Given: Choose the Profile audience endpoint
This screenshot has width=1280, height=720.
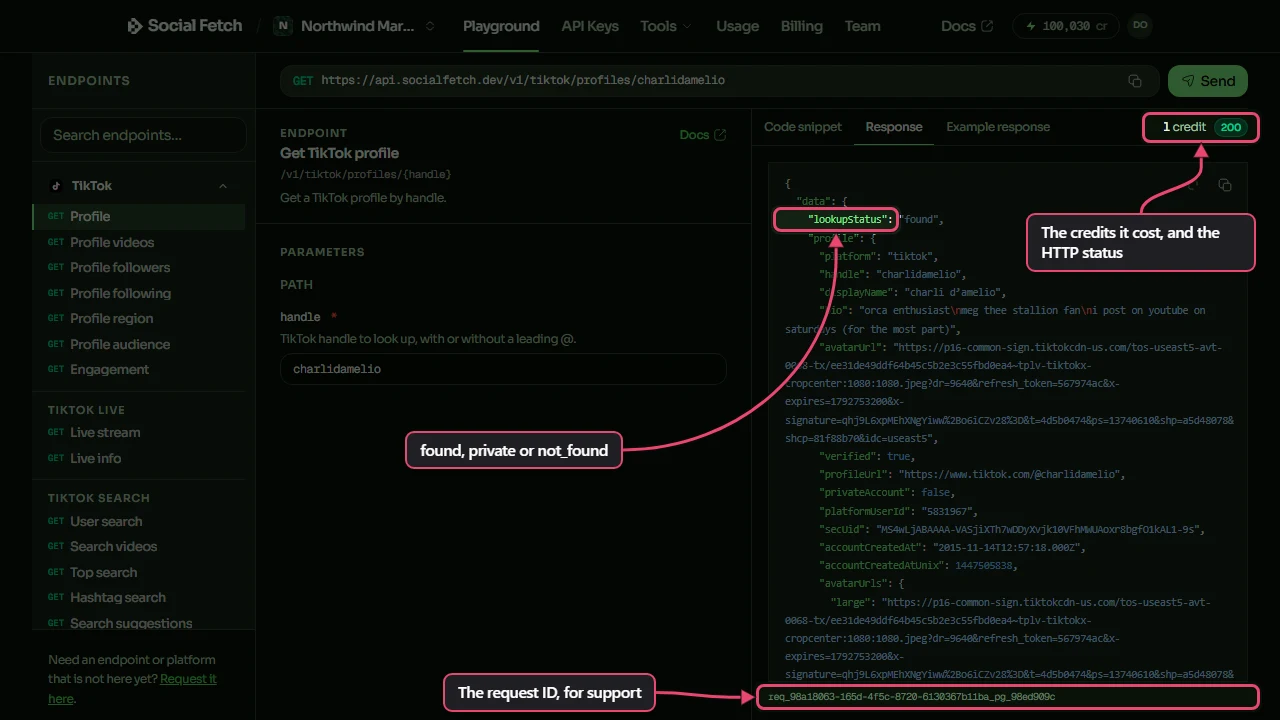Looking at the screenshot, I should [x=139, y=344].
